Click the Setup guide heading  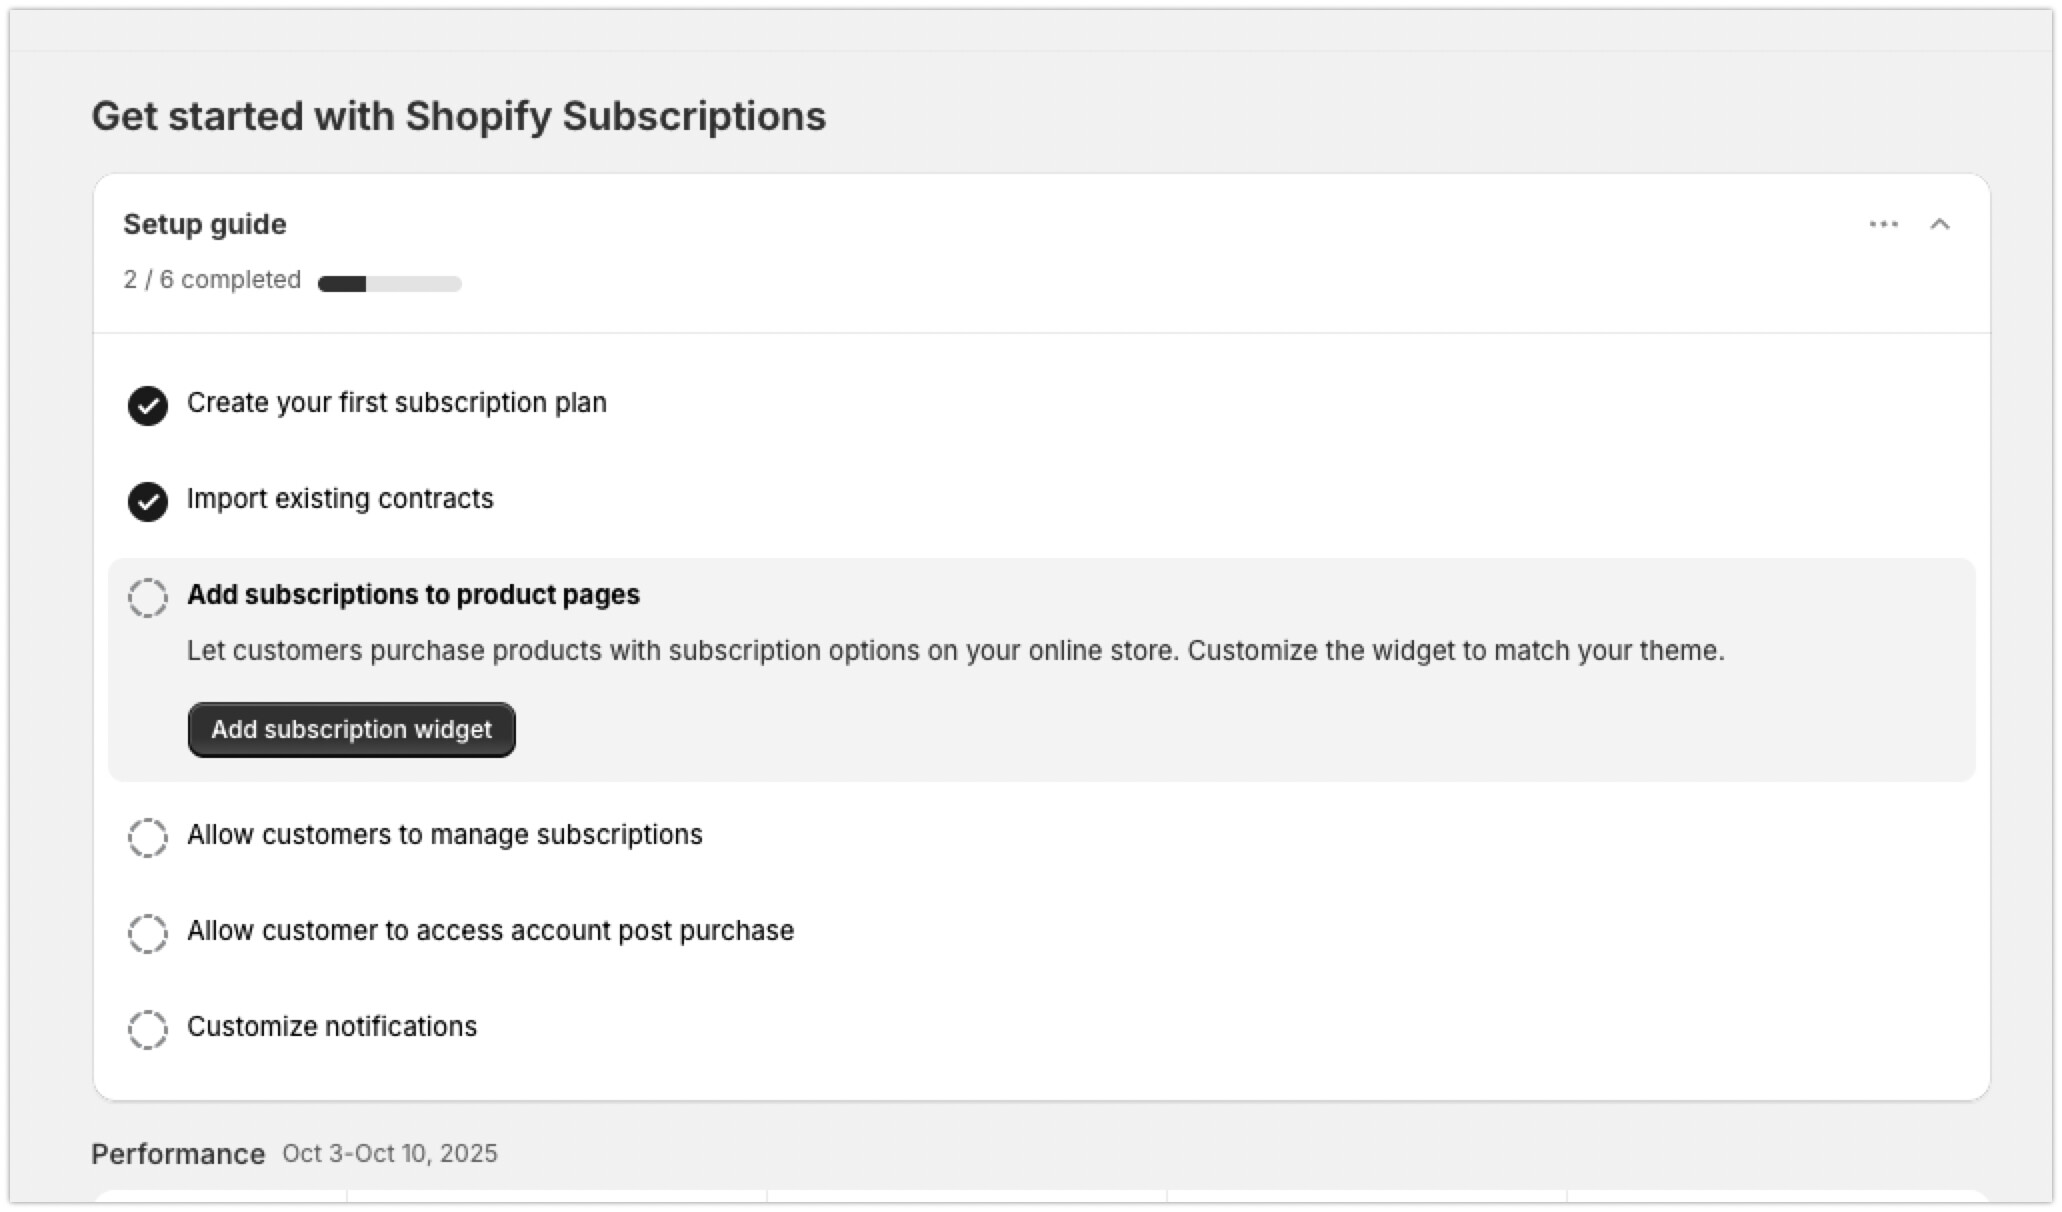pyautogui.click(x=205, y=224)
